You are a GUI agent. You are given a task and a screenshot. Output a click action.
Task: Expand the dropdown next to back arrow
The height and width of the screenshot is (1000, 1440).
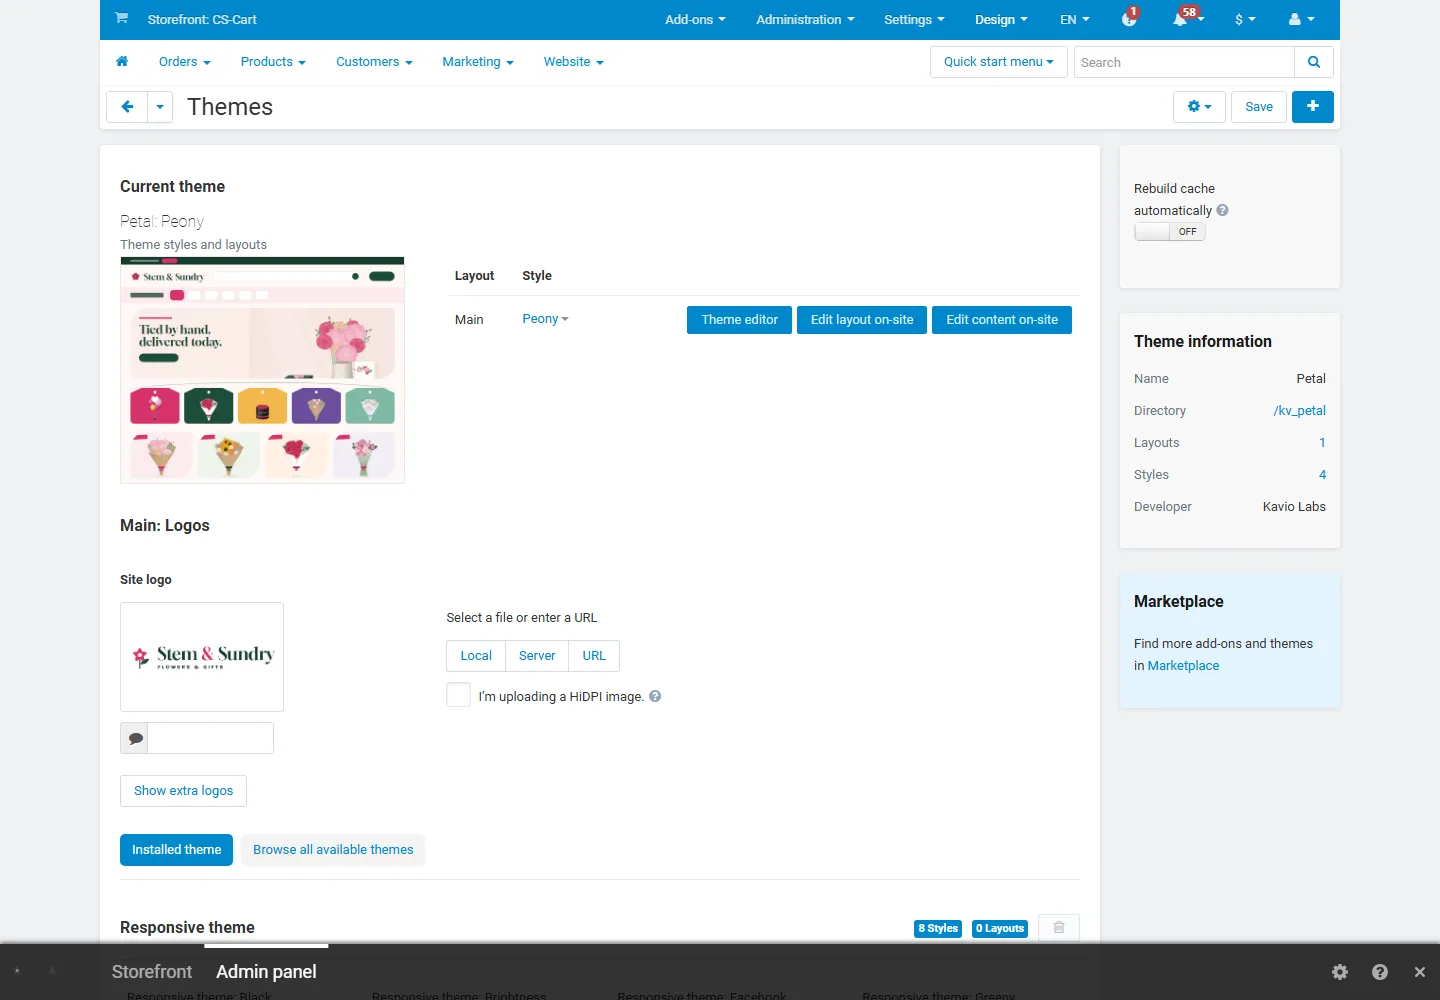pos(160,107)
